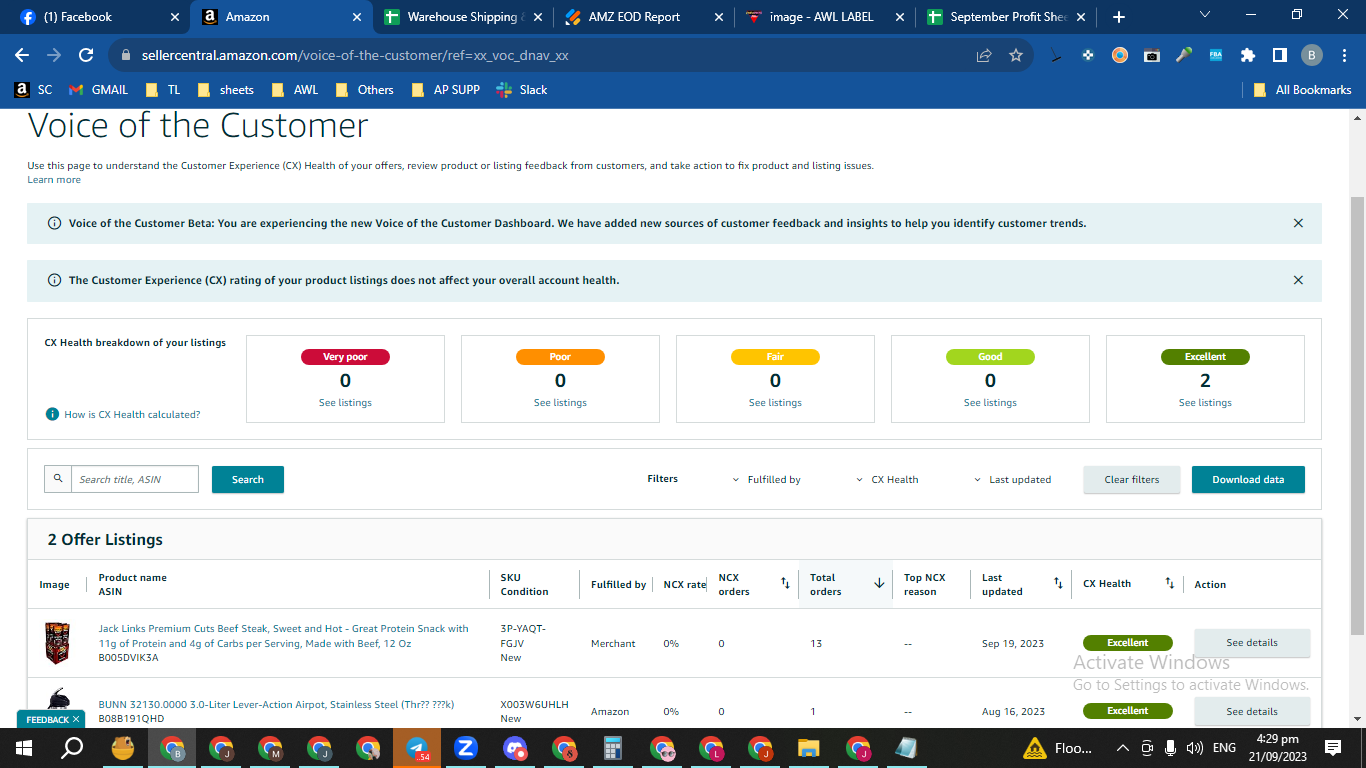Image resolution: width=1366 pixels, height=768 pixels.
Task: Open the camera screenshot extension
Action: (x=1152, y=56)
